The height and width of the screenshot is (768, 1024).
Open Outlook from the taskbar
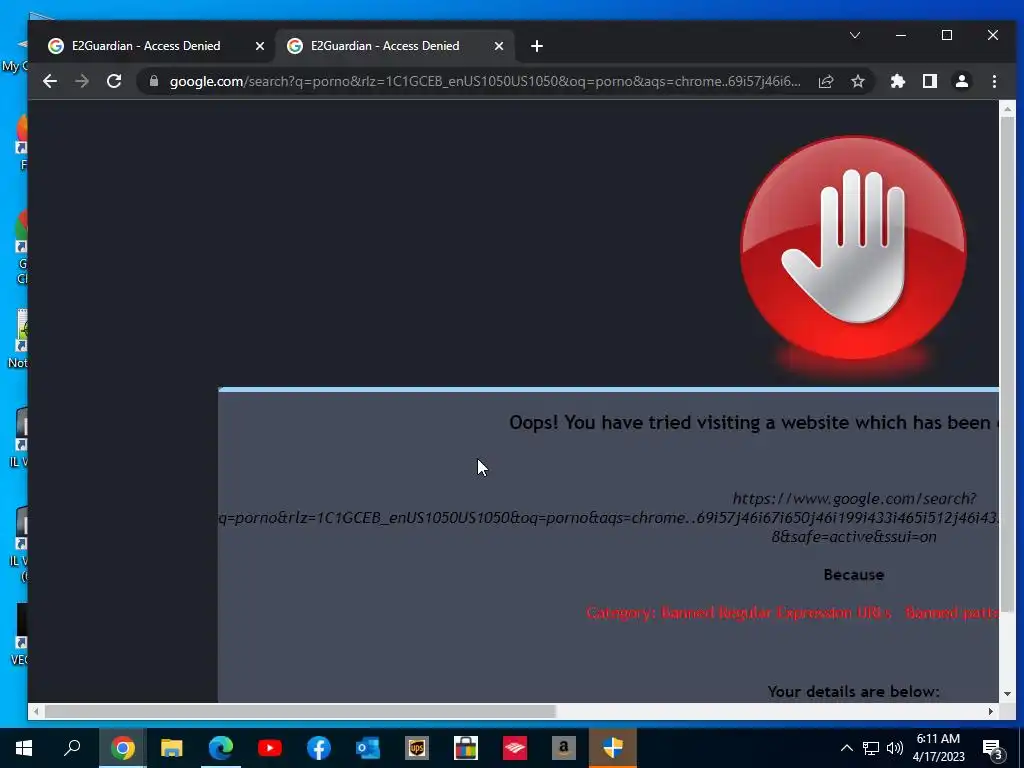click(x=368, y=748)
